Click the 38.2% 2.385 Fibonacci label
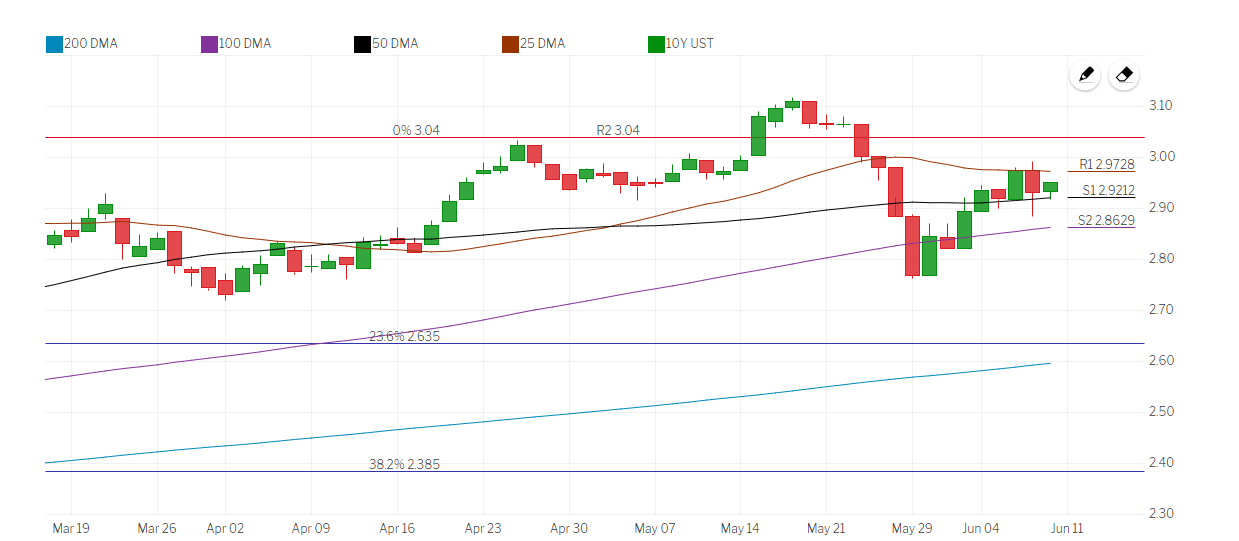1239x541 pixels. click(404, 464)
